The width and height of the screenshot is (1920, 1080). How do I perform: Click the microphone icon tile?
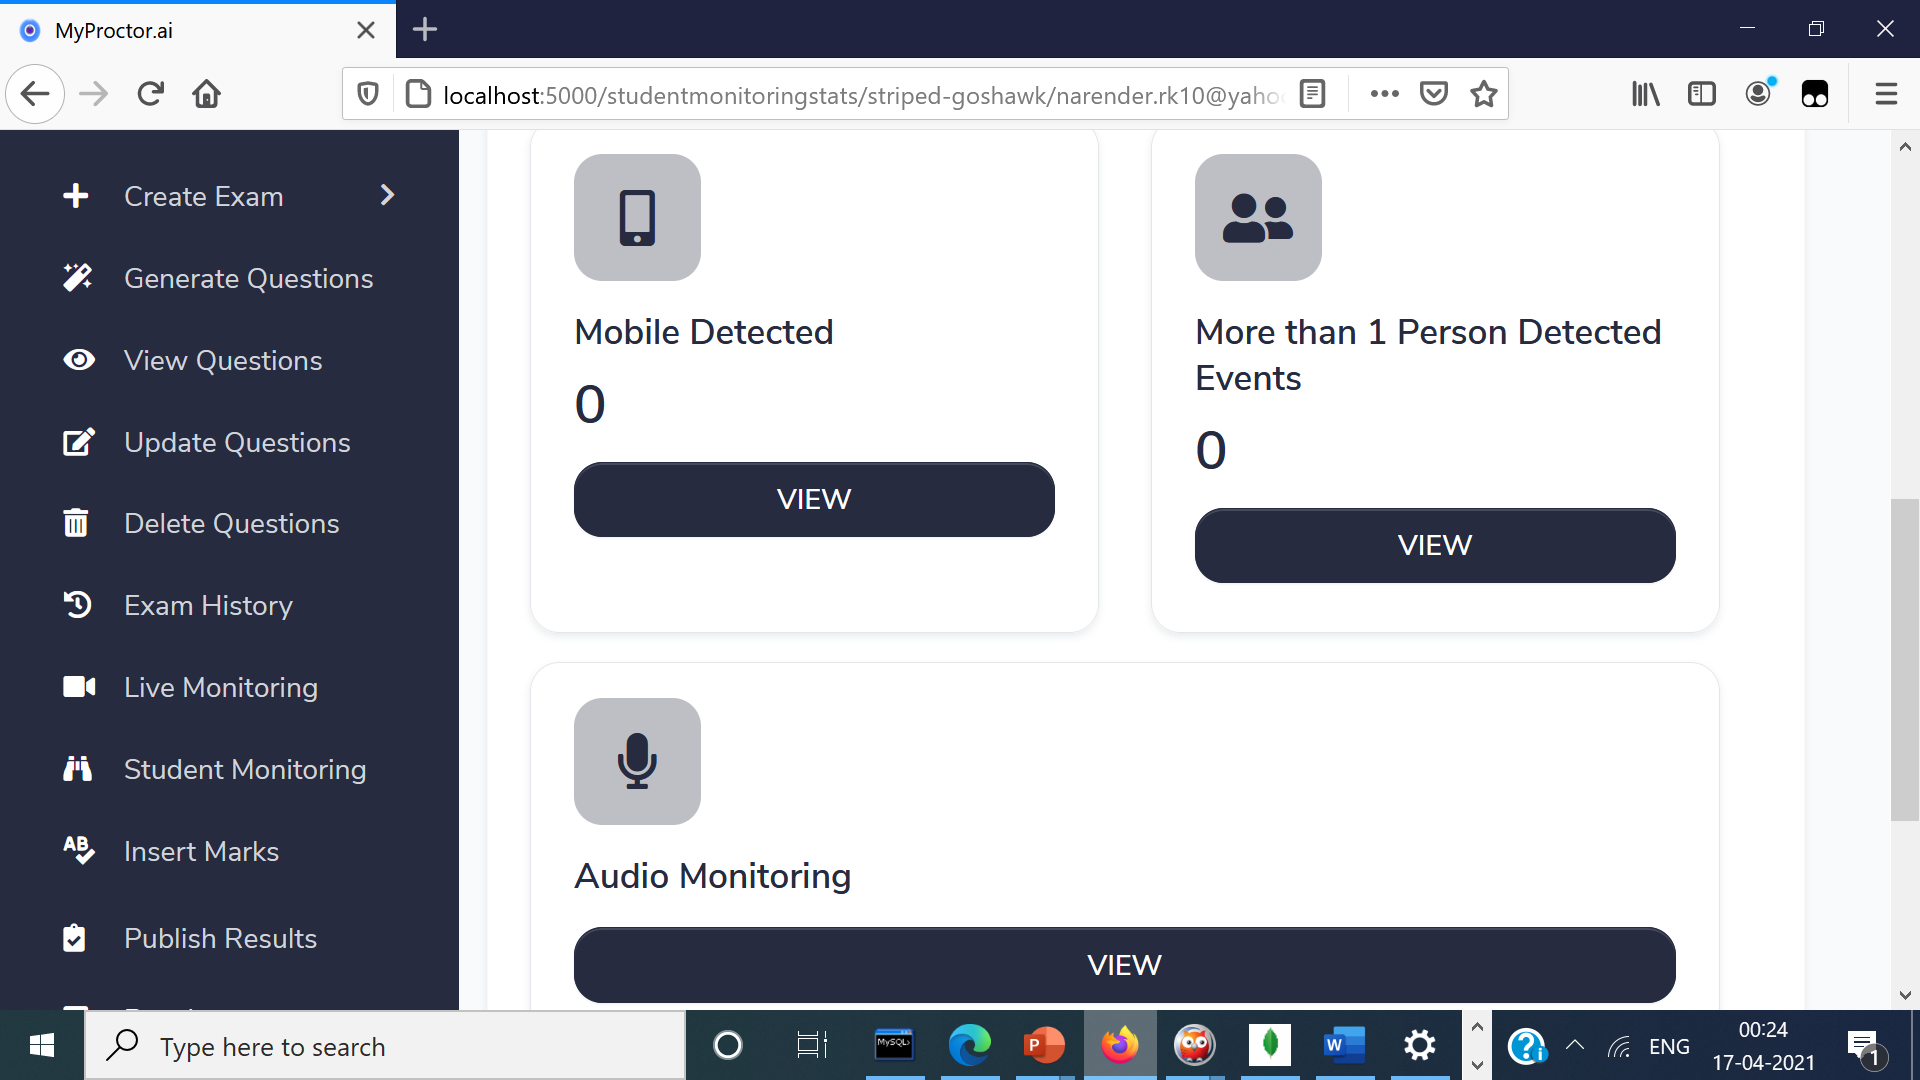pos(637,761)
